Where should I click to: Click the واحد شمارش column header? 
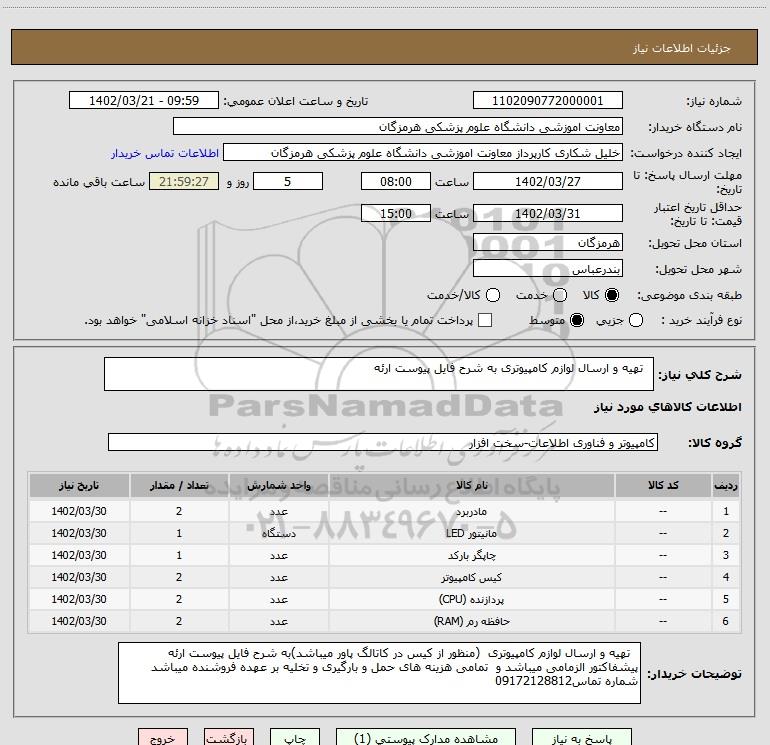[278, 485]
